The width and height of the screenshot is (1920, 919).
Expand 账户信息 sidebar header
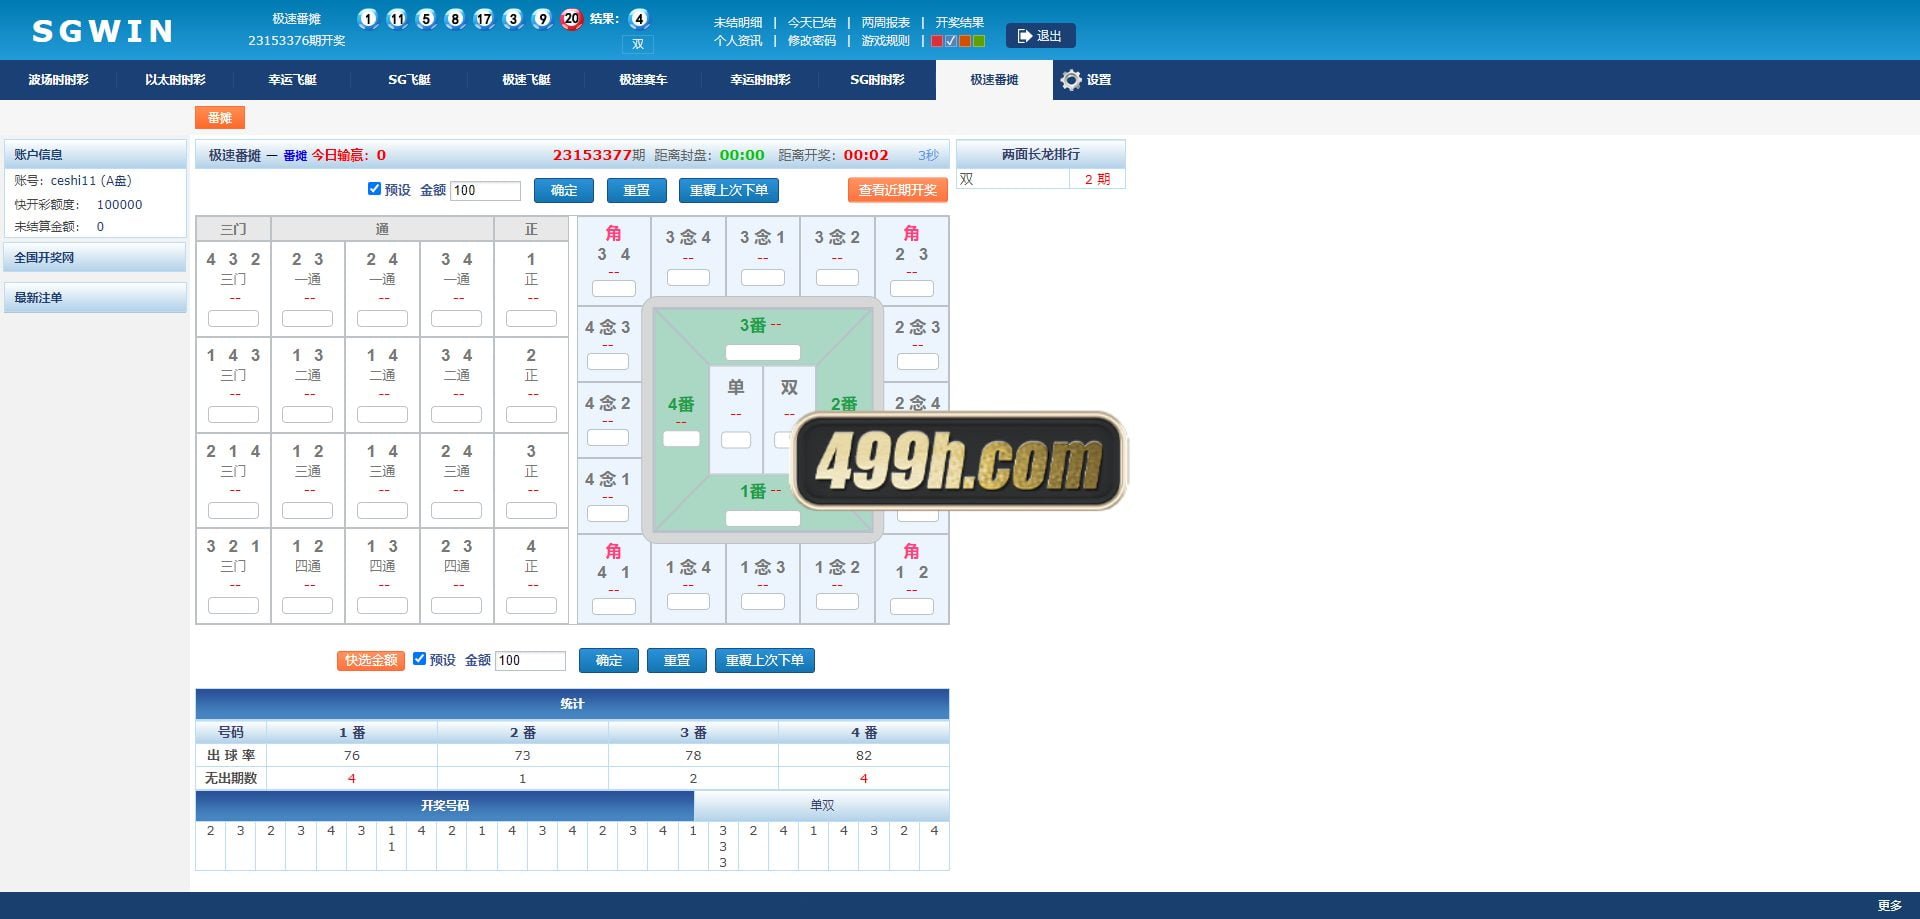click(x=95, y=154)
